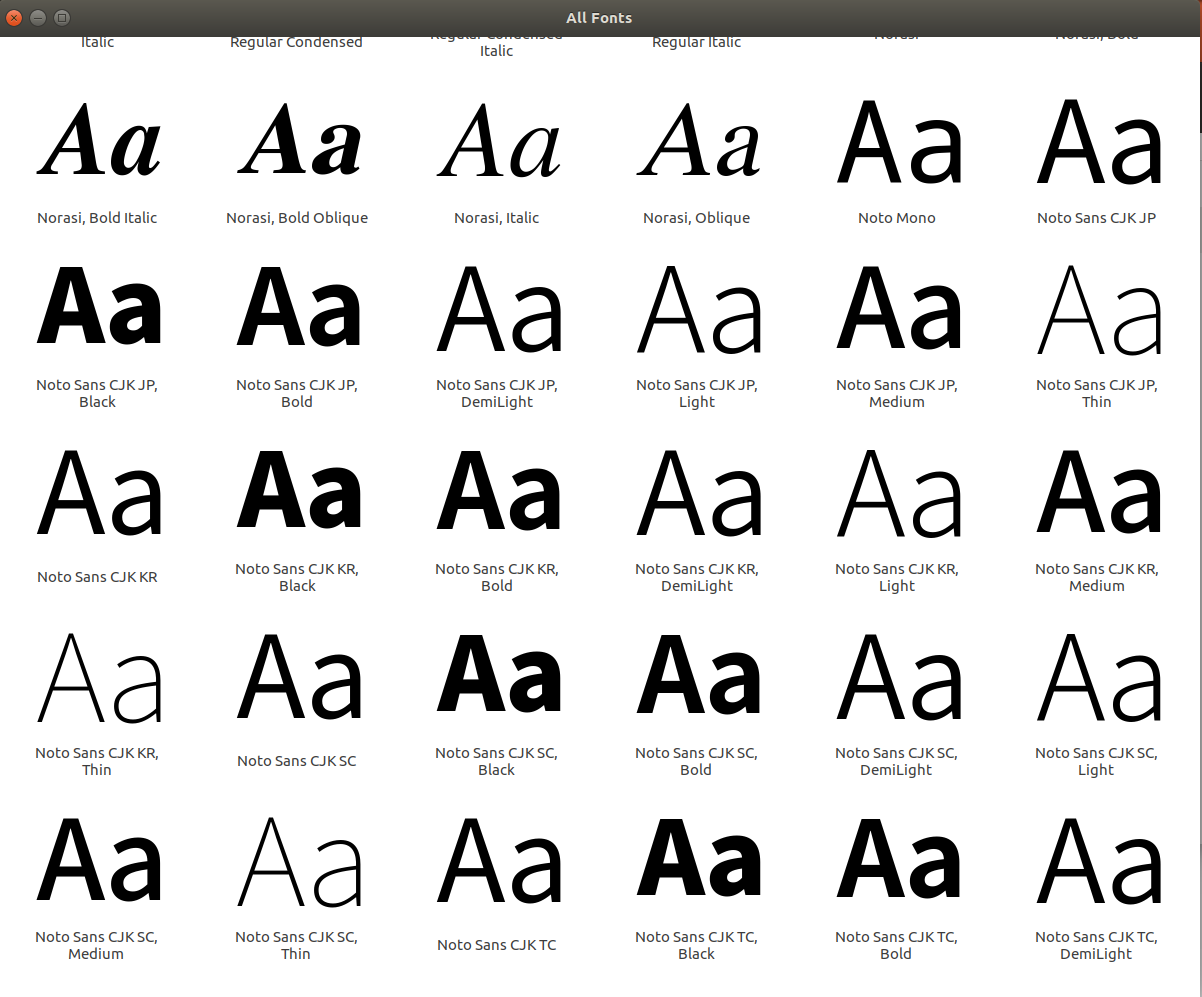
Task: Click Noto Sans CJK KR, Bold thumbnail
Action: tap(497, 493)
